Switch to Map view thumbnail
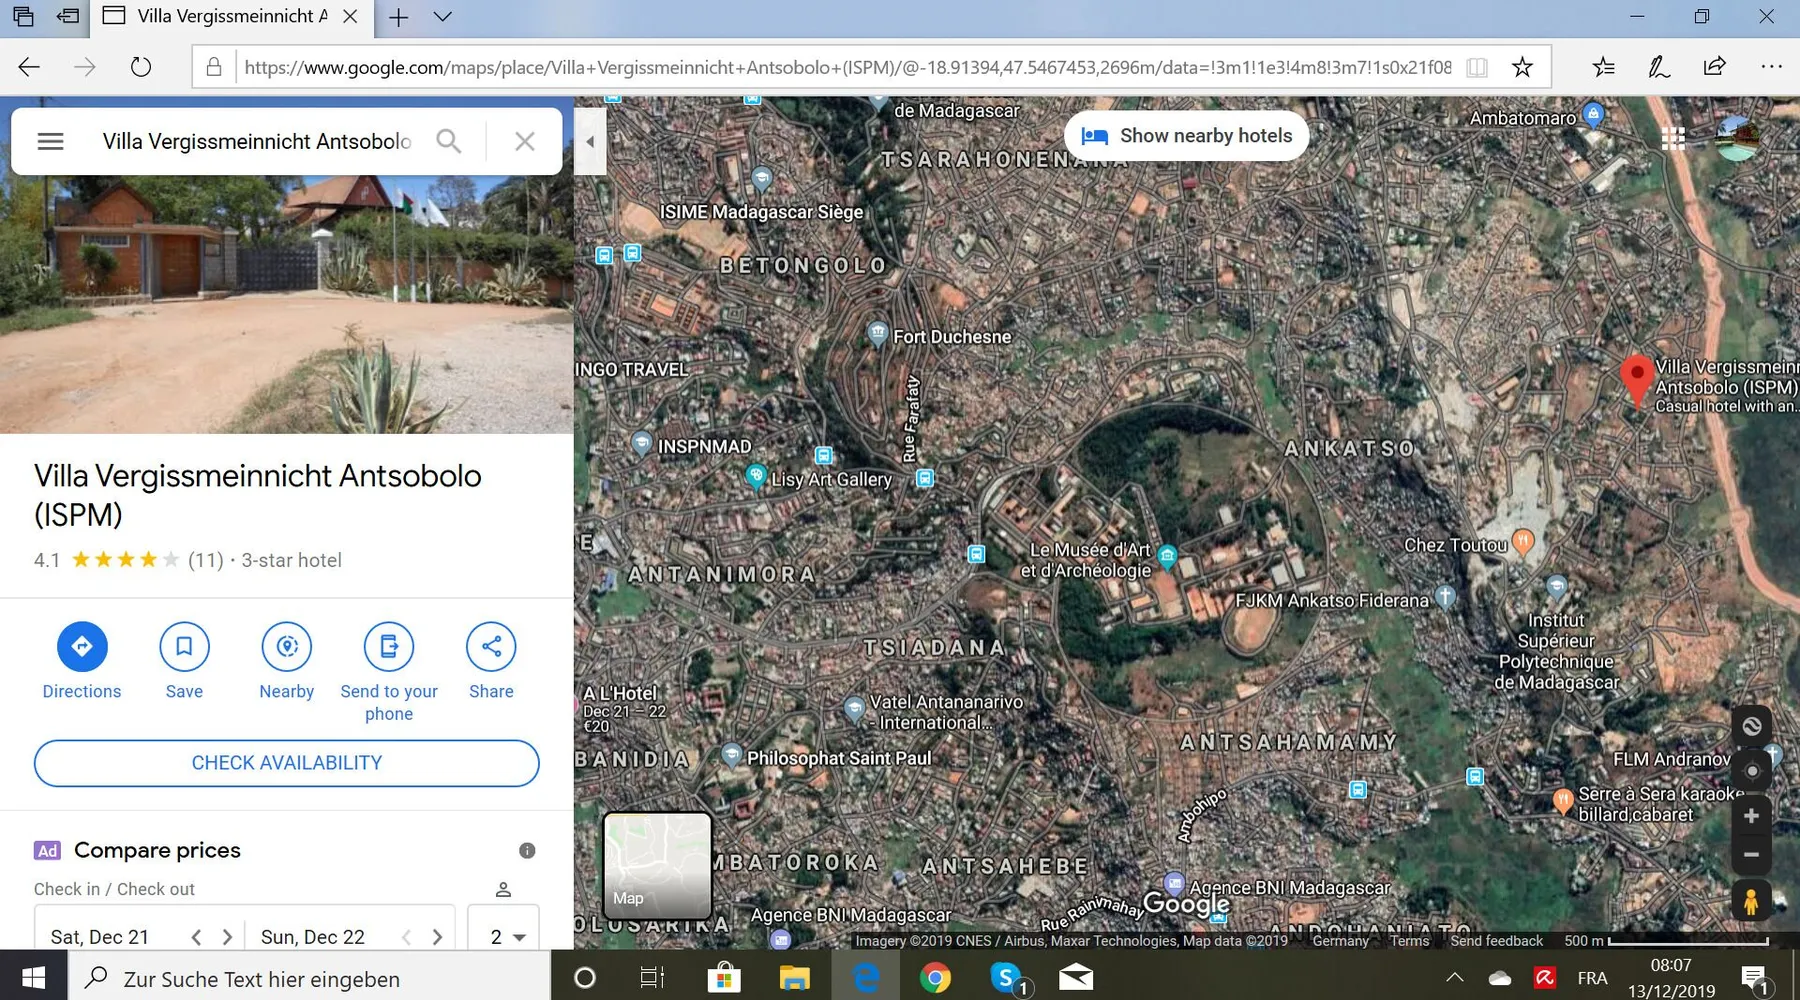 tap(657, 865)
